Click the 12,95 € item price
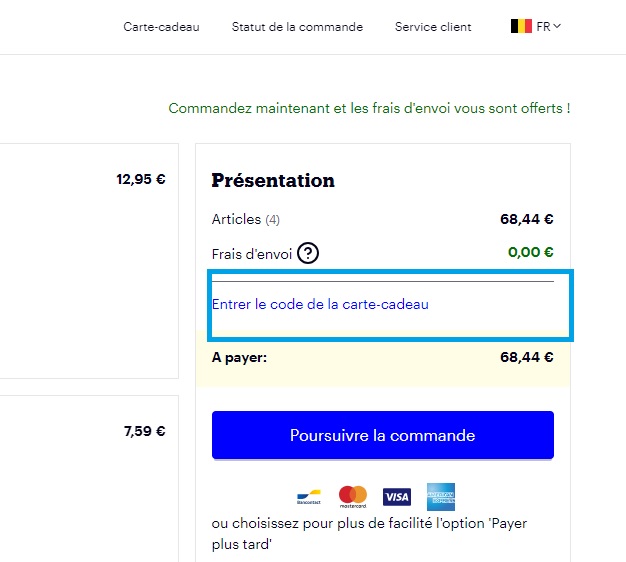626x562 pixels. (141, 180)
